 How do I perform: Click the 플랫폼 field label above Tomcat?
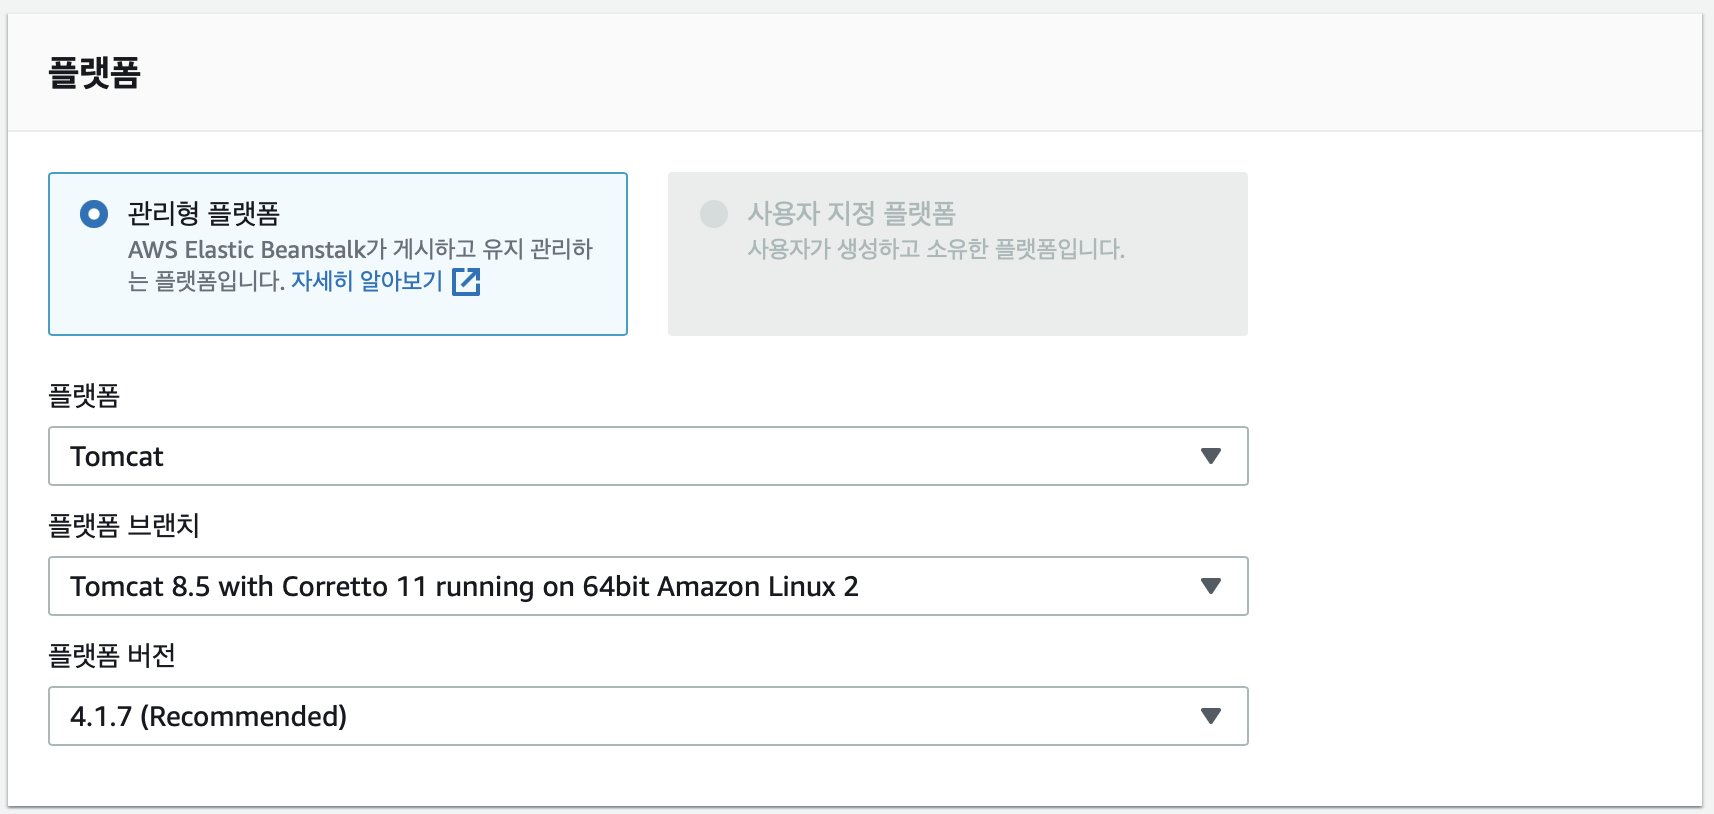(x=84, y=396)
